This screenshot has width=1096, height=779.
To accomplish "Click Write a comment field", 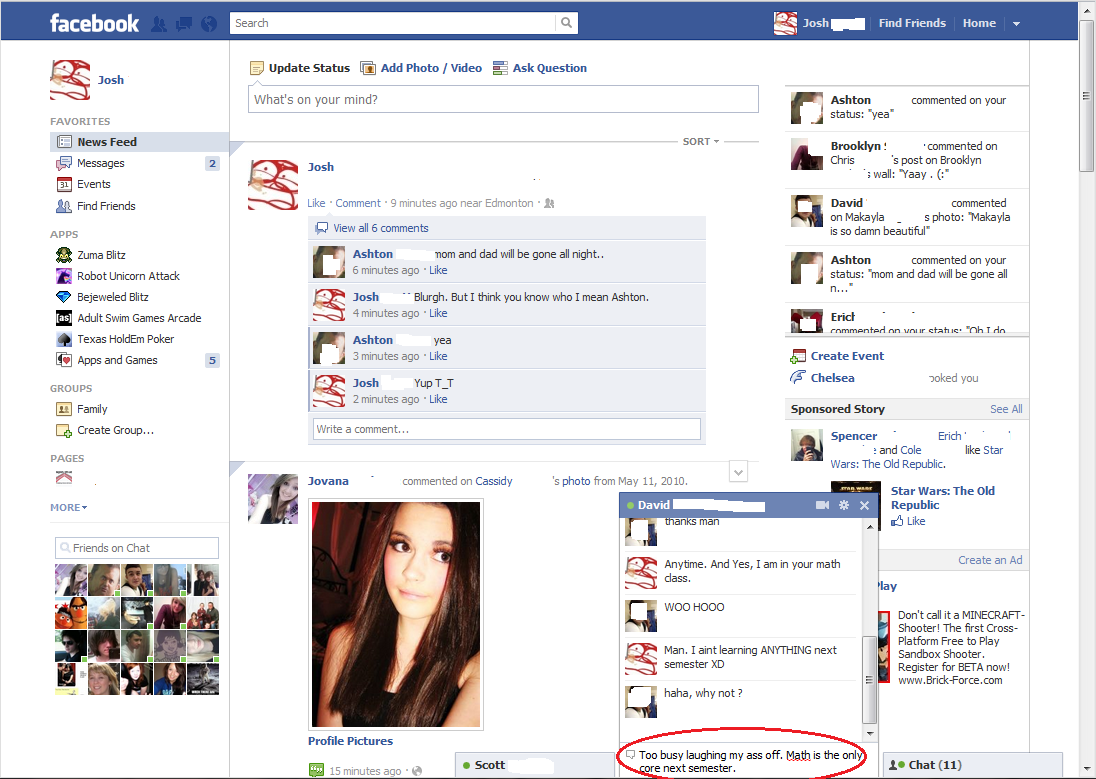I will click(x=507, y=429).
